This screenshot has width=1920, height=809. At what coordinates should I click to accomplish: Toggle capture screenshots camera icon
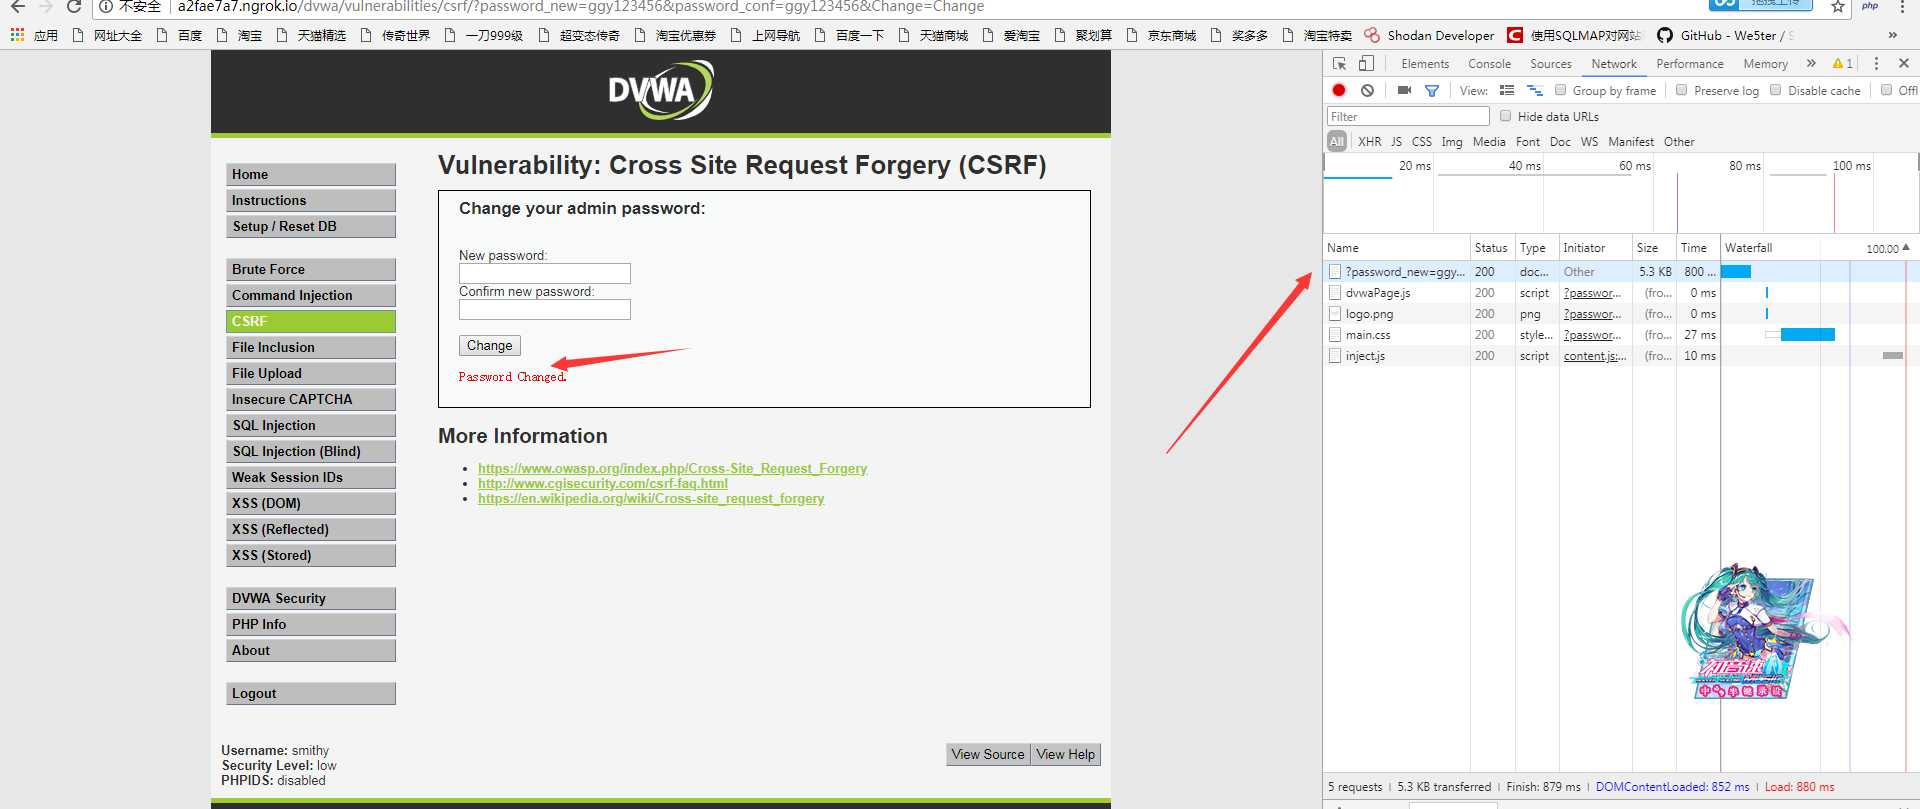point(1404,90)
